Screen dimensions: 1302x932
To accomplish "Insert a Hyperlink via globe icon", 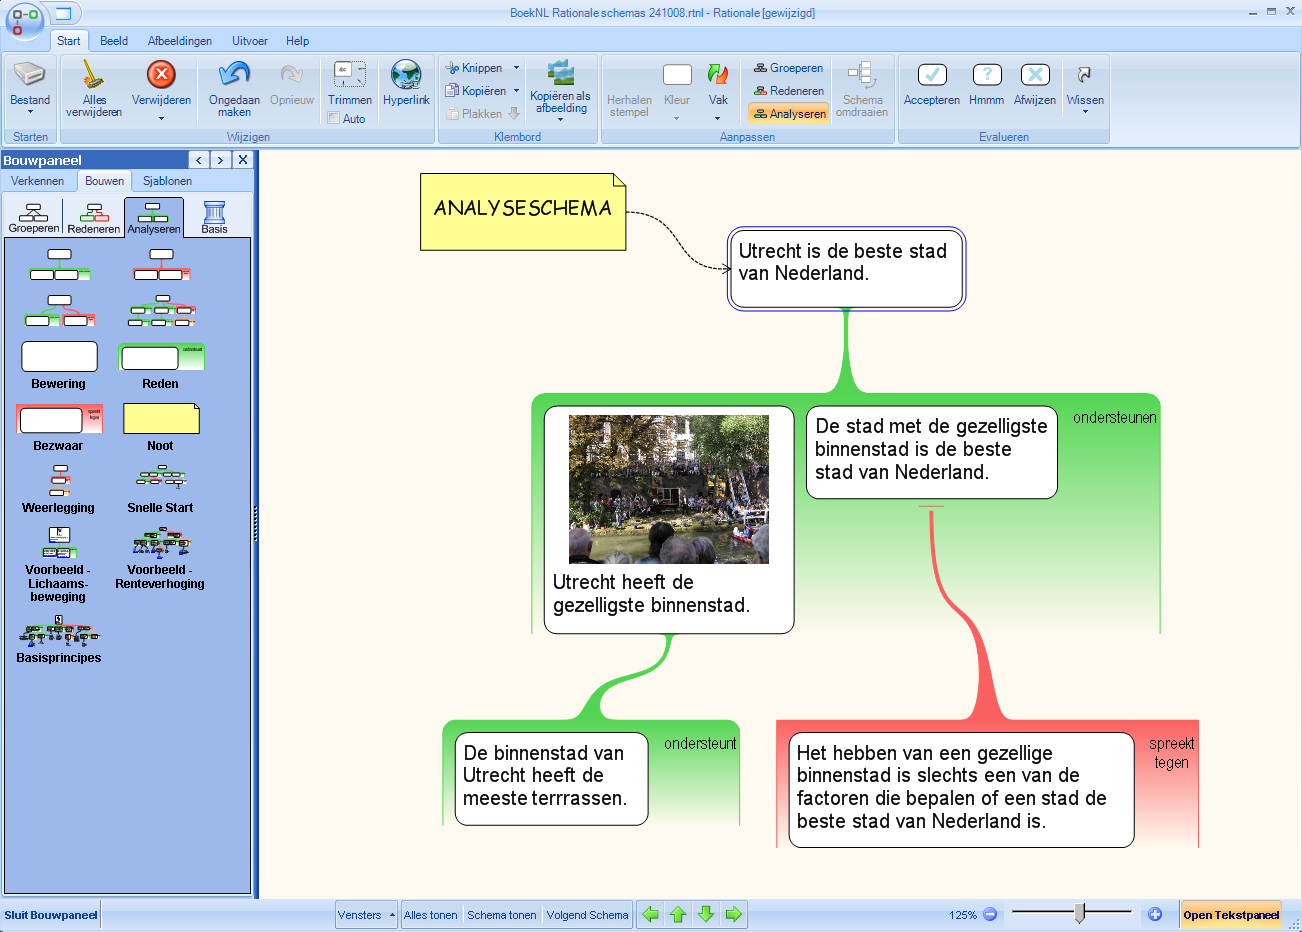I will [406, 75].
